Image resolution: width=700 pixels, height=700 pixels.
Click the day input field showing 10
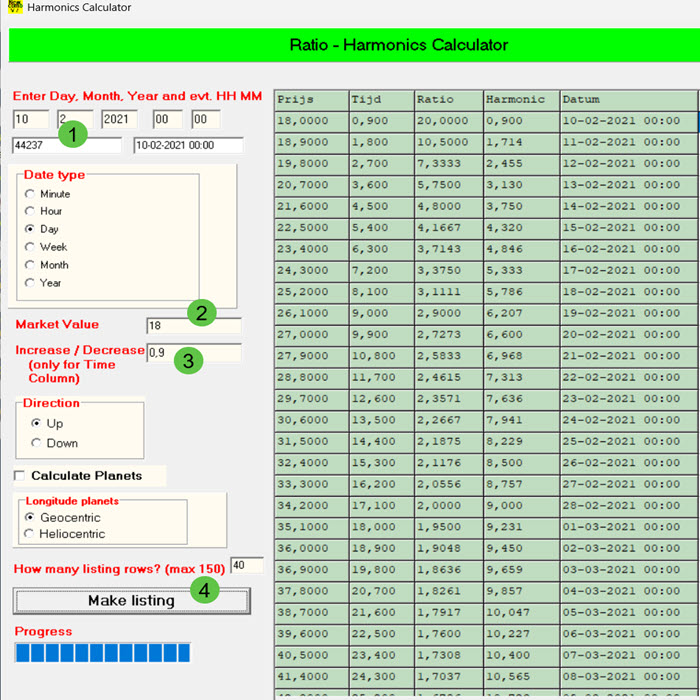[x=30, y=119]
